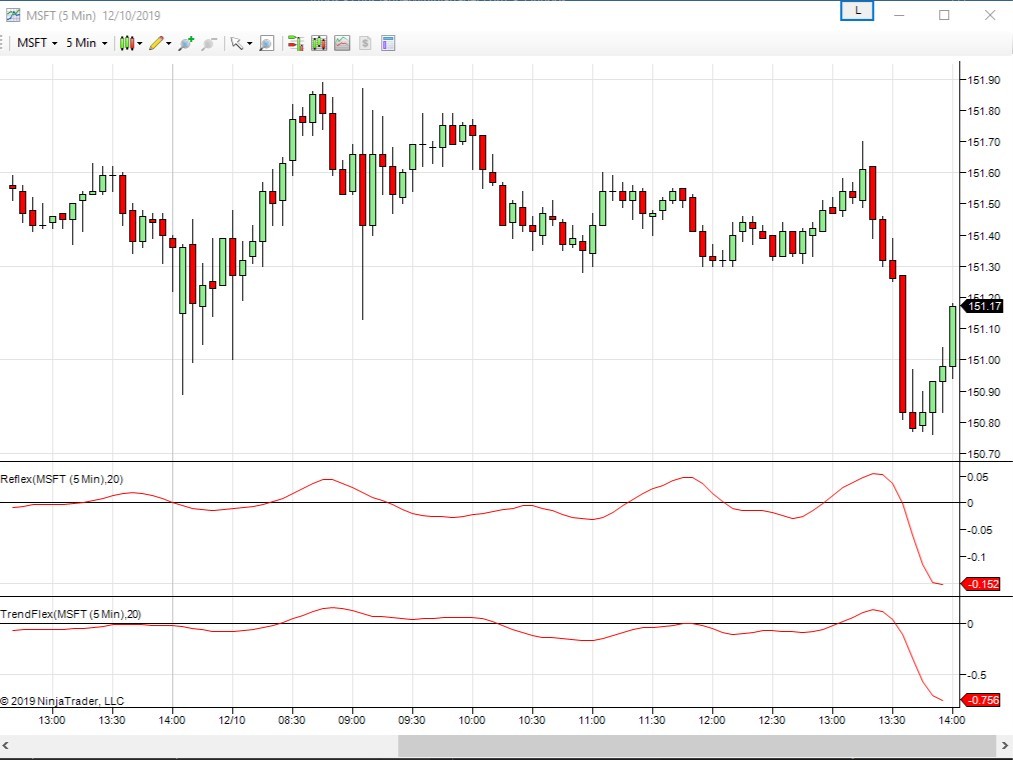Click the zoom out magnifier icon
Viewport: 1013px width, 760px height.
[209, 43]
